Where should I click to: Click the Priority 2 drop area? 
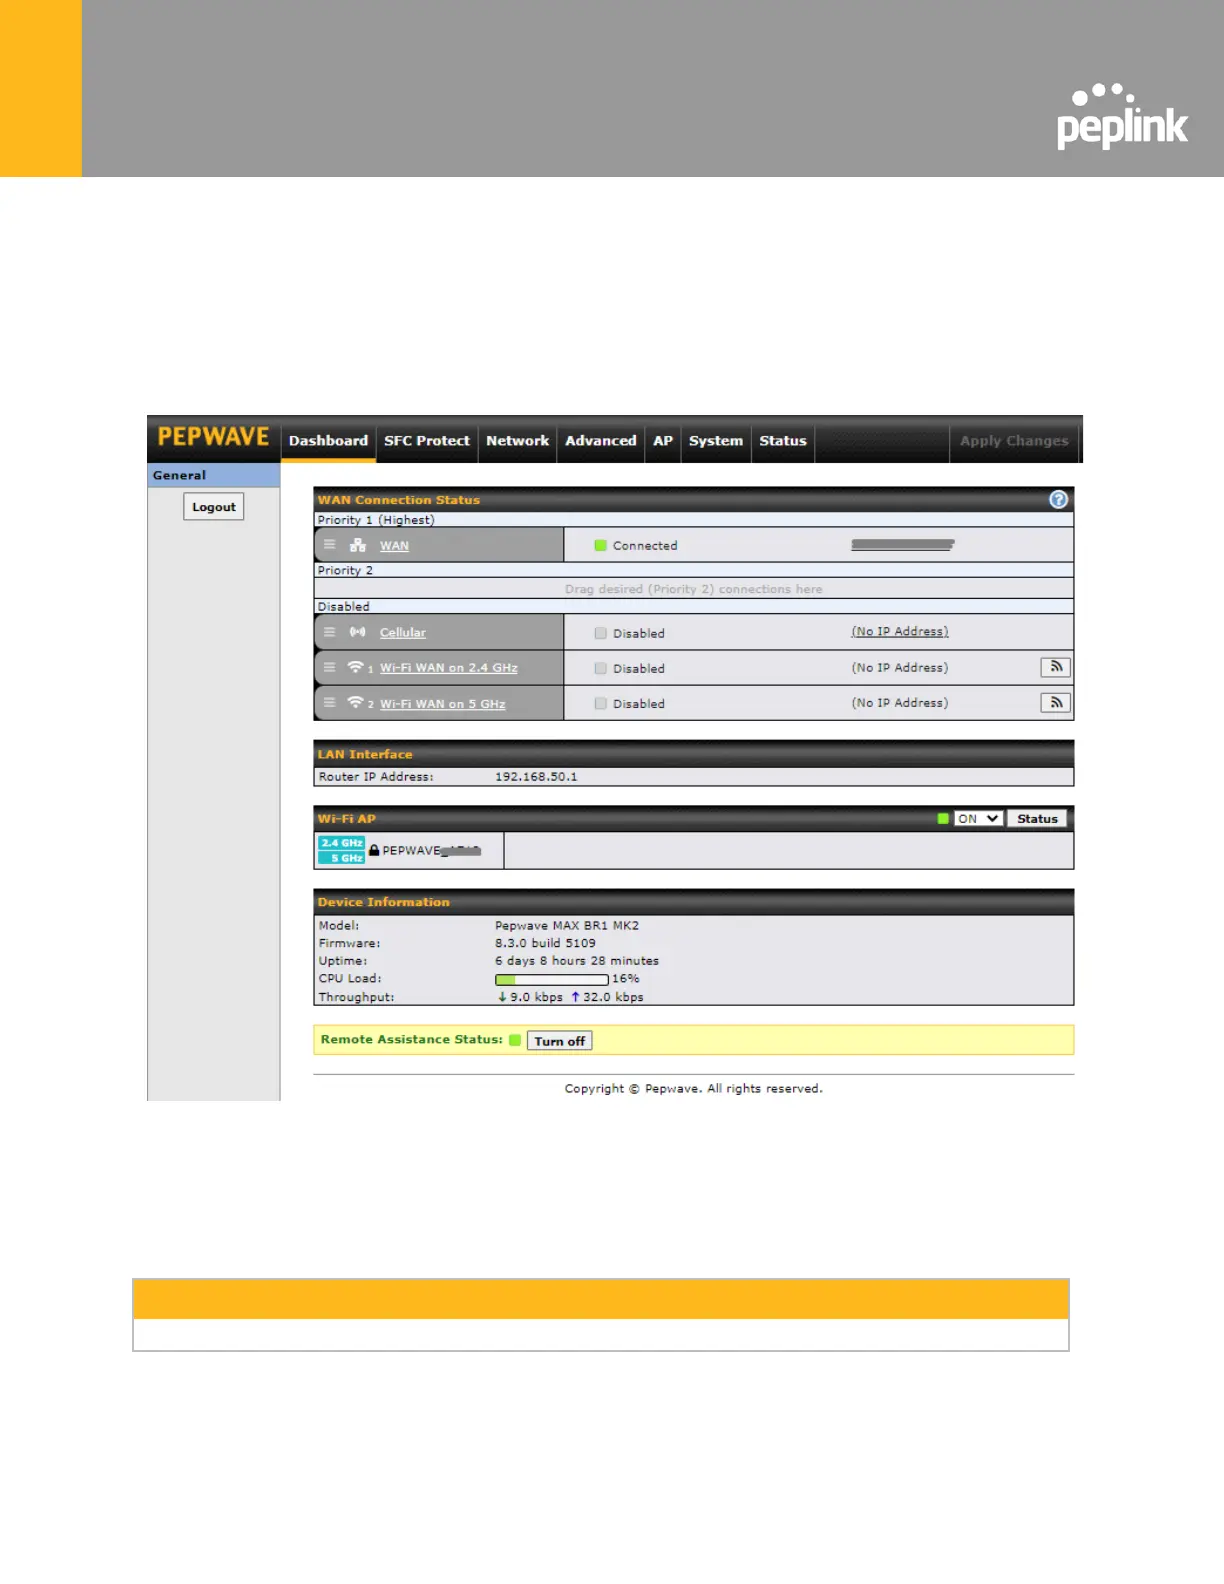coord(694,589)
